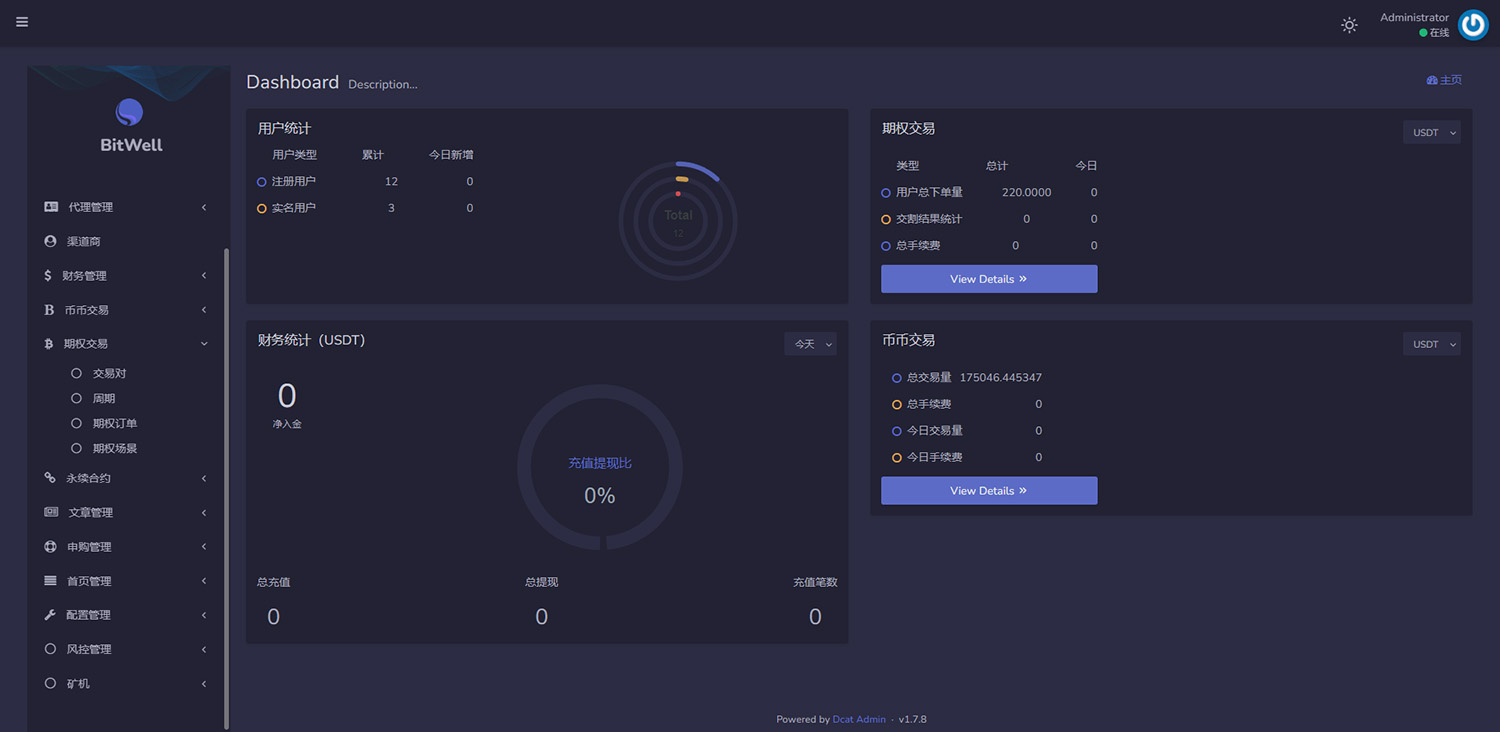
Task: Click the 净入金 zero value
Action: [287, 396]
